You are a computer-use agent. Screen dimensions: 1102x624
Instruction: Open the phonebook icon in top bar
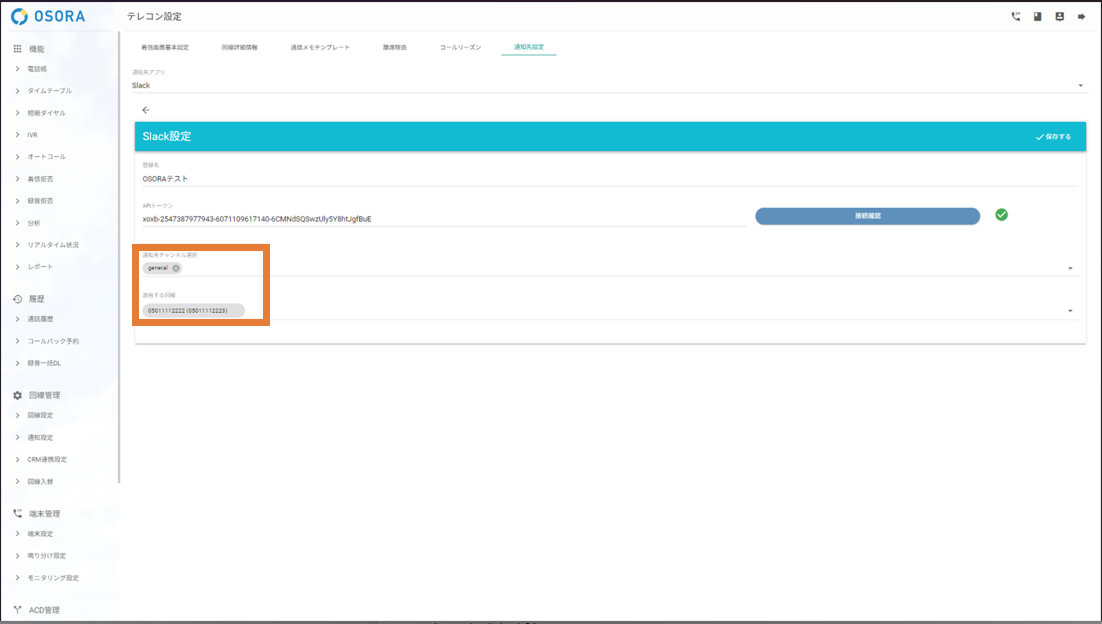coord(1038,17)
